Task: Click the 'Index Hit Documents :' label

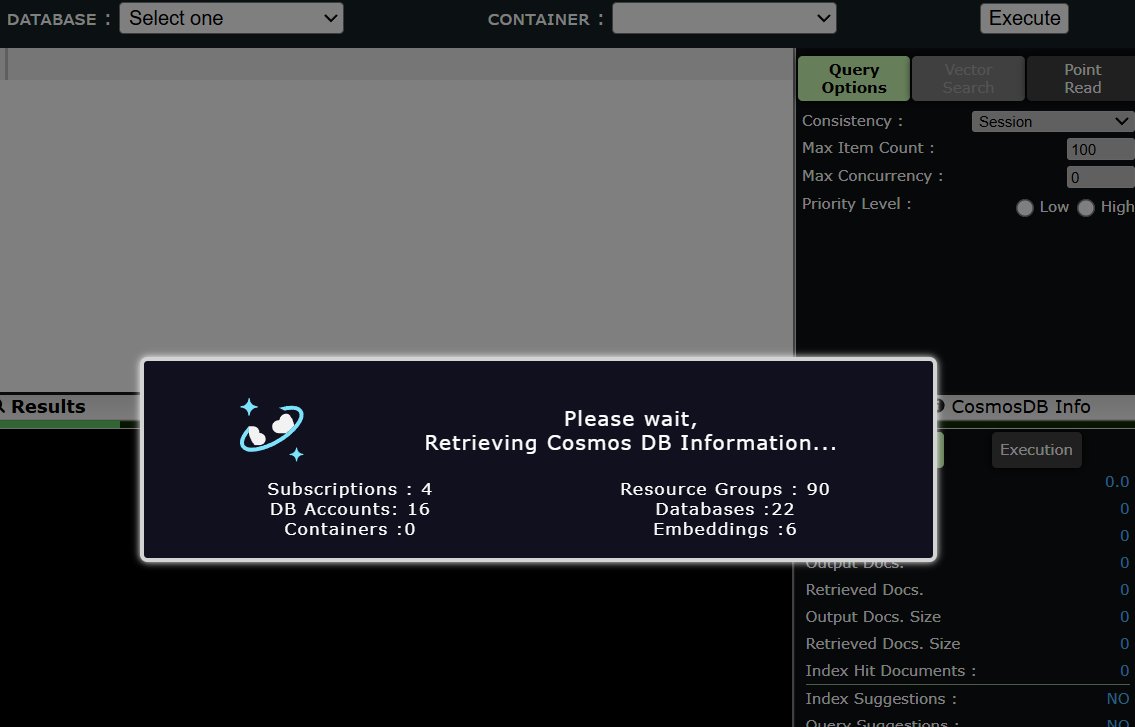Action: [890, 671]
